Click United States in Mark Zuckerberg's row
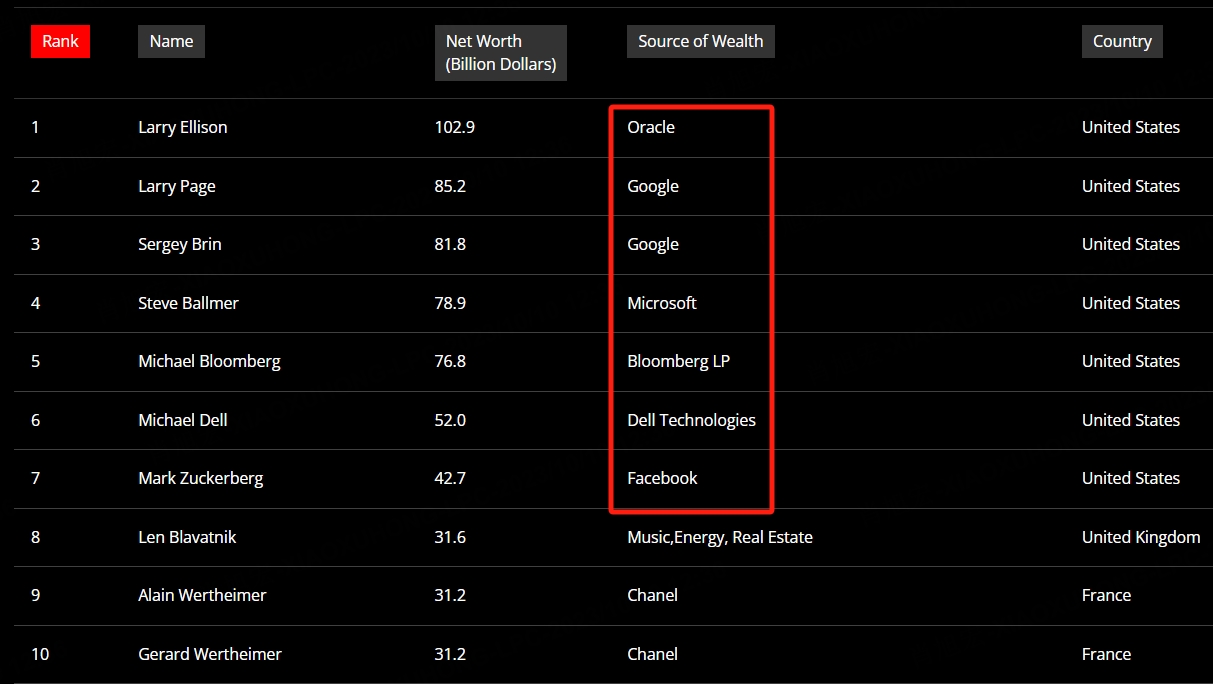This screenshot has height=684, width=1213. point(1131,478)
